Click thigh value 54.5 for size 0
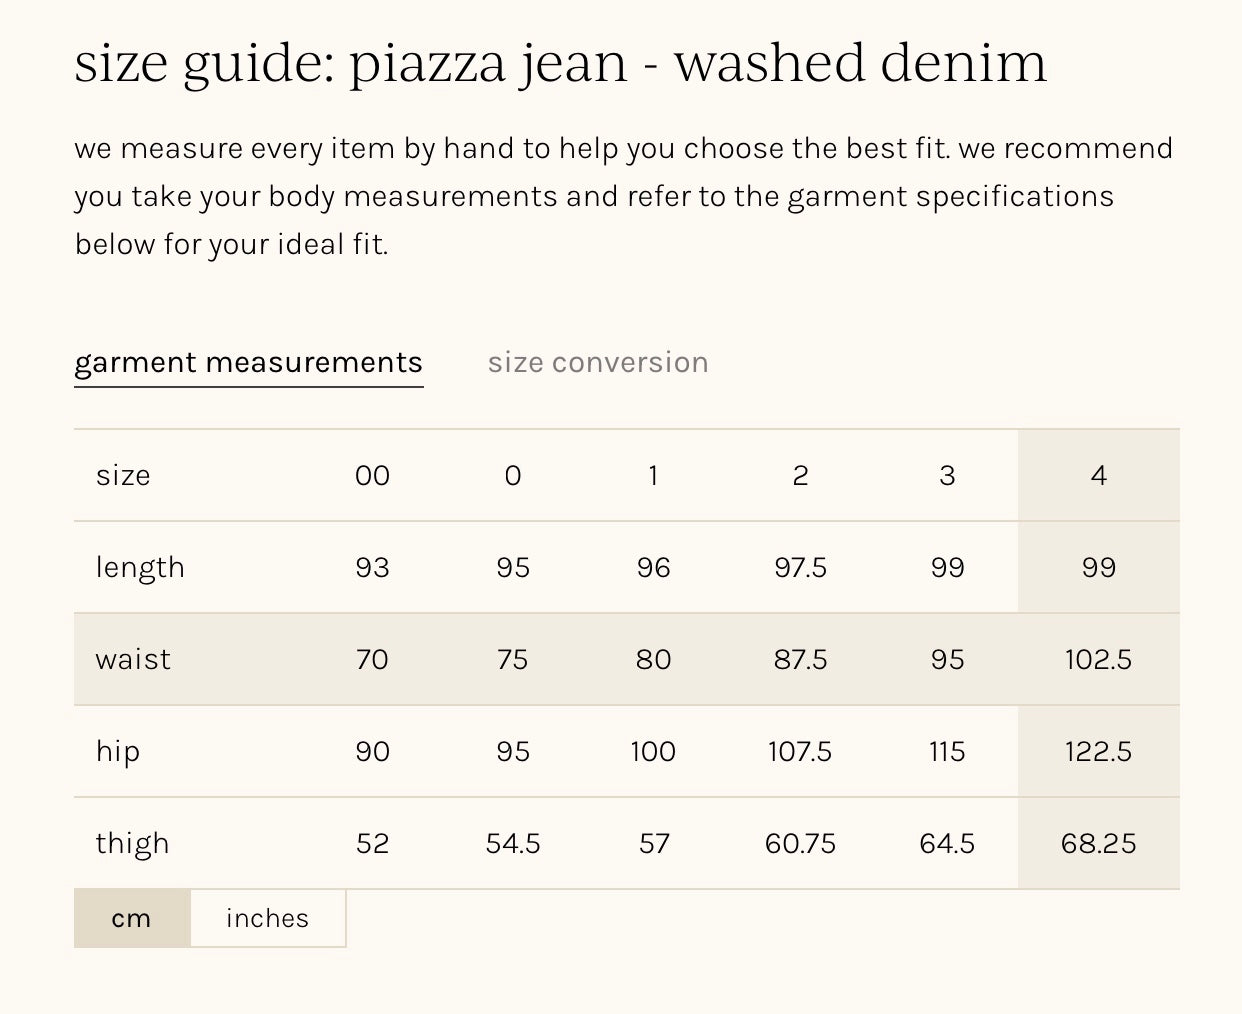This screenshot has height=1014, width=1242. (513, 843)
